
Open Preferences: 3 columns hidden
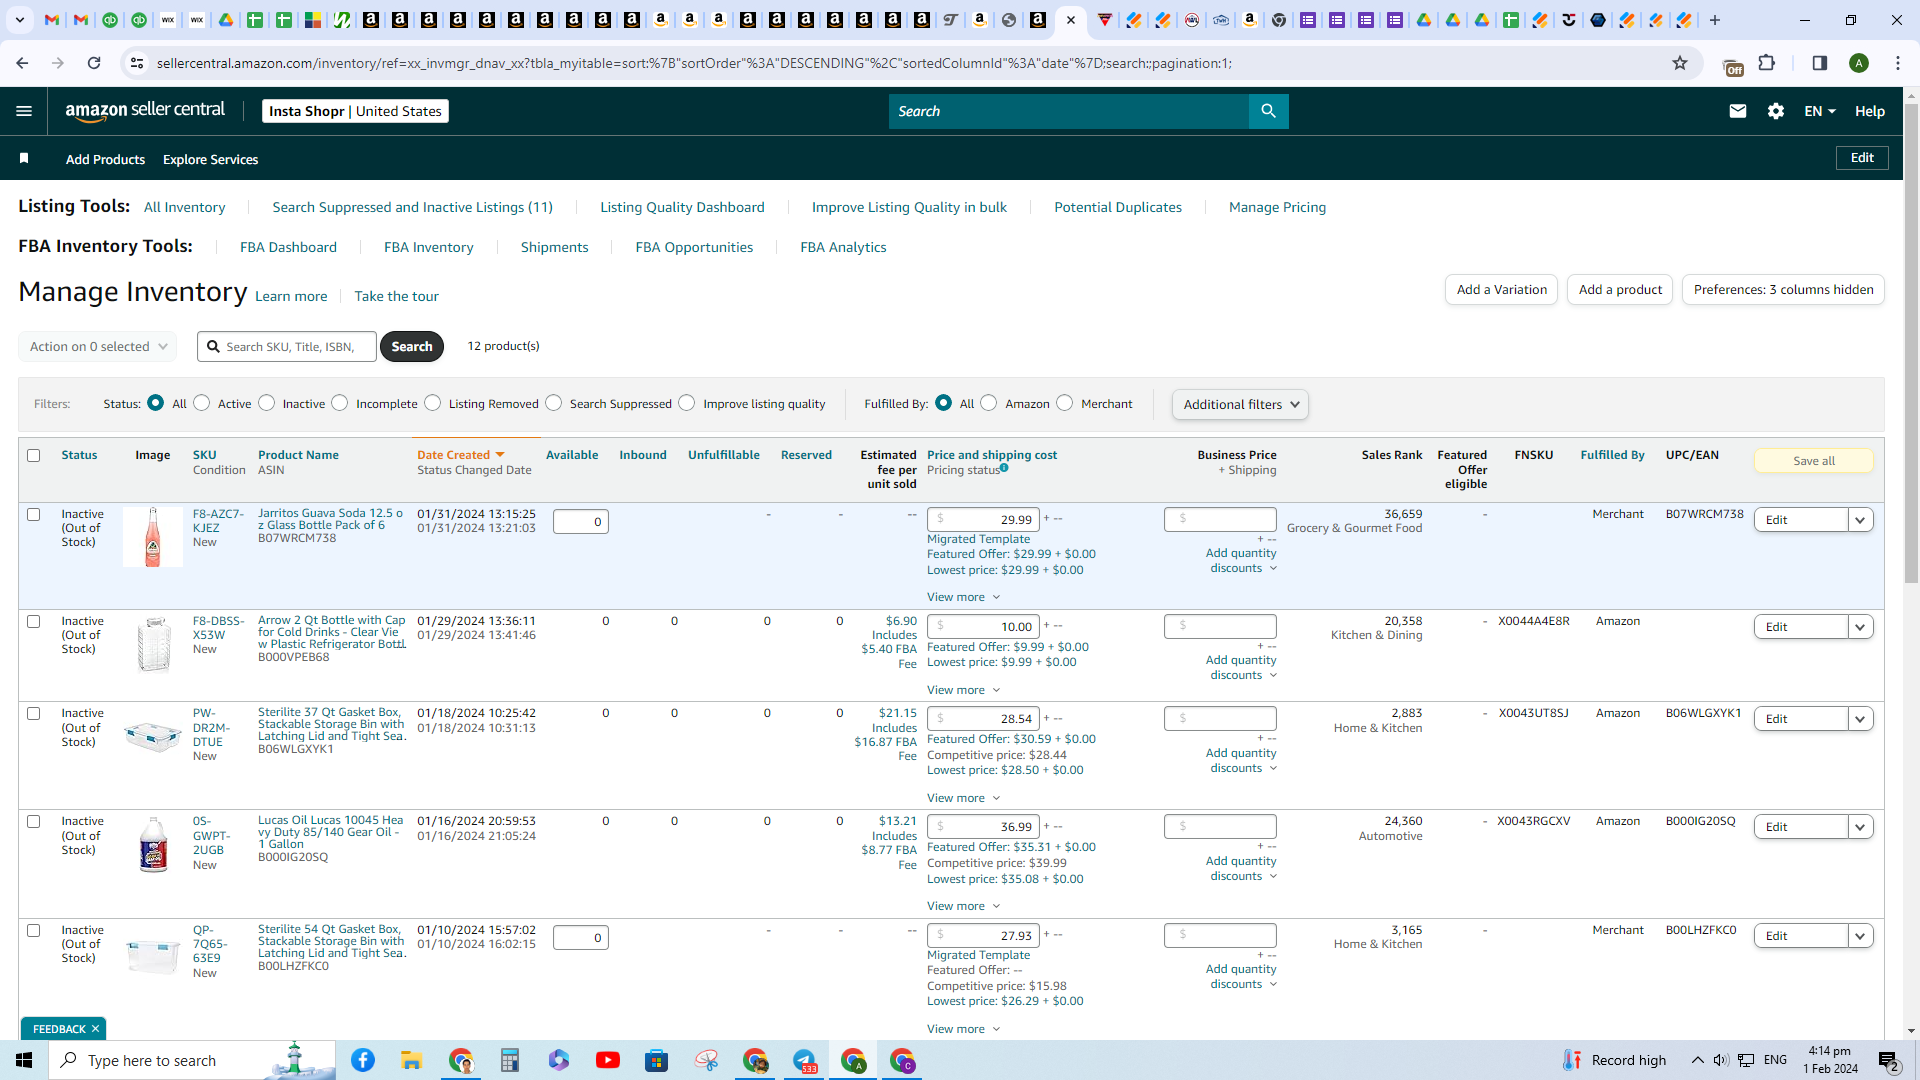coord(1783,289)
